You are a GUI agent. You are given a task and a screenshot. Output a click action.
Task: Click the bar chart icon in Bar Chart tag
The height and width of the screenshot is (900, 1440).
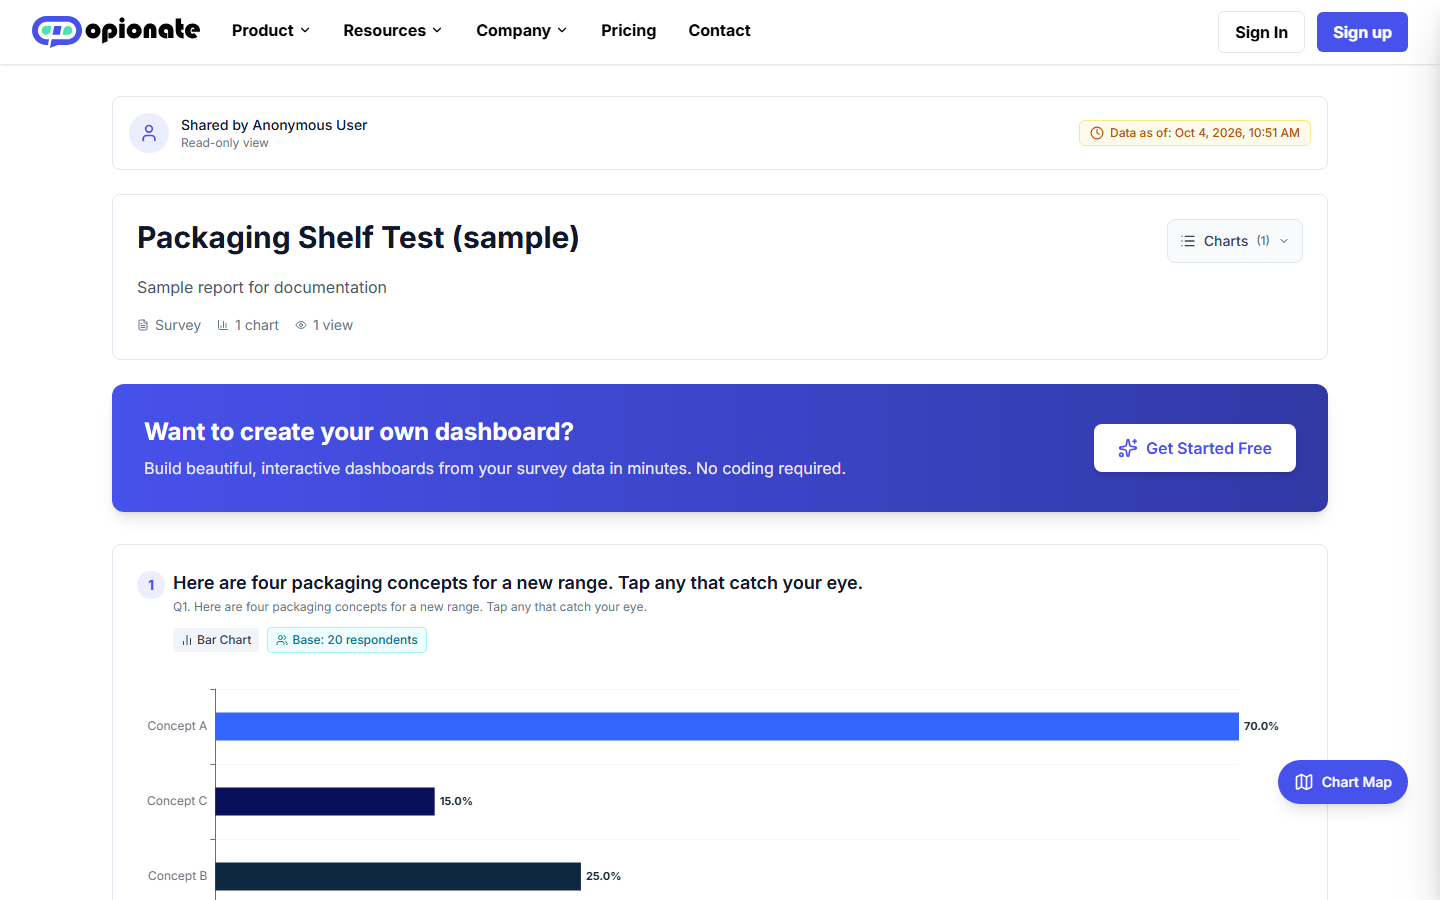click(x=187, y=640)
